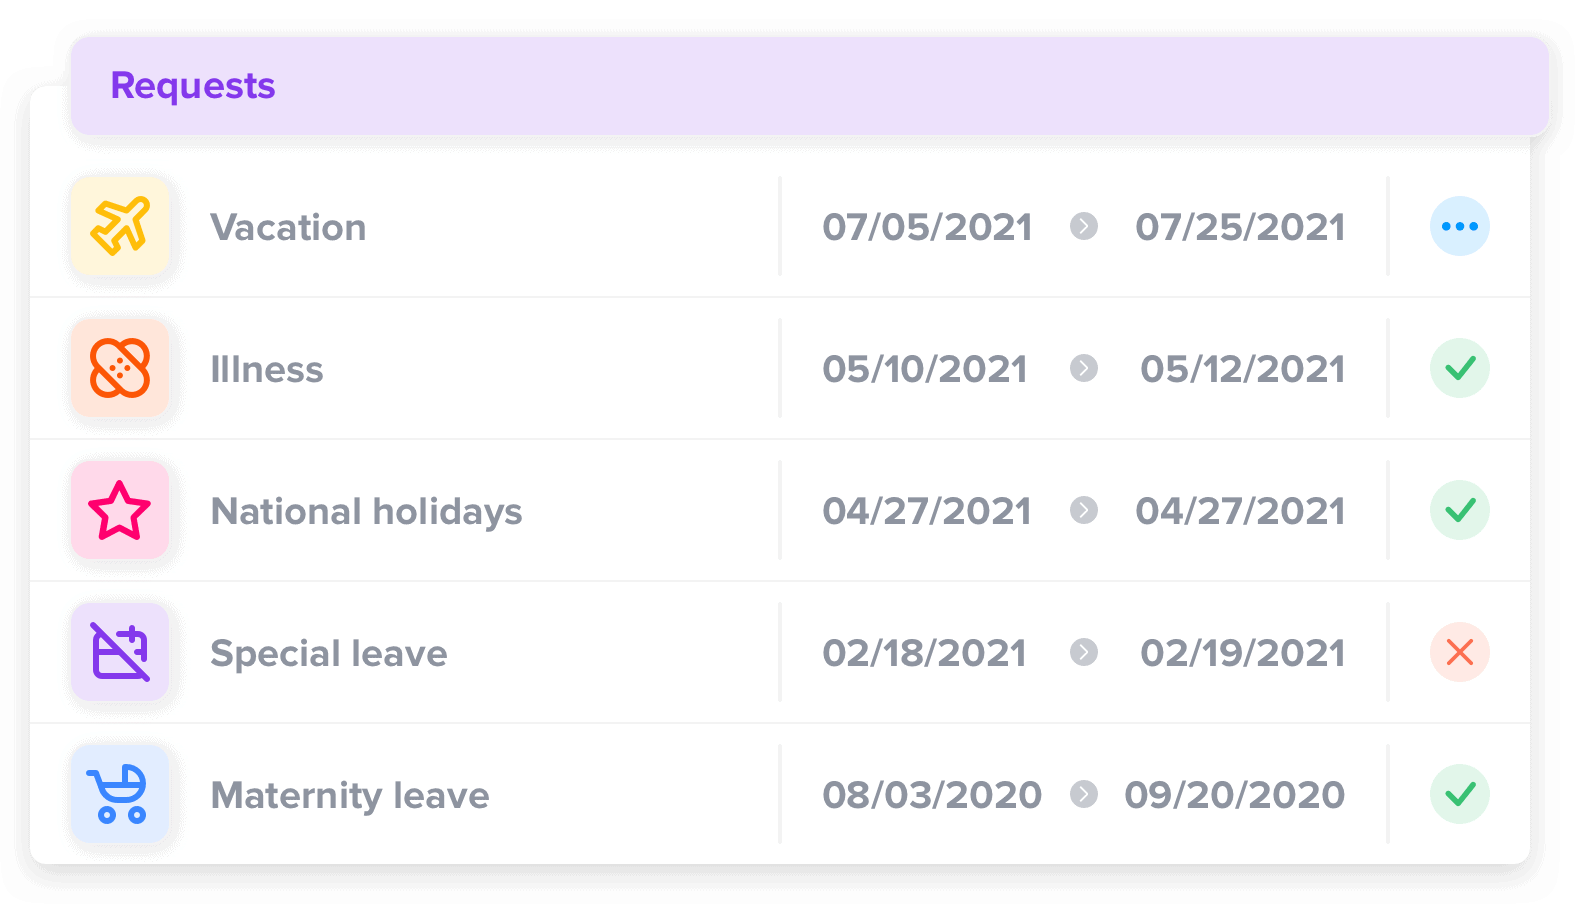Click the green checkmark on the Illness row
The image size is (1586, 904).
1460,369
